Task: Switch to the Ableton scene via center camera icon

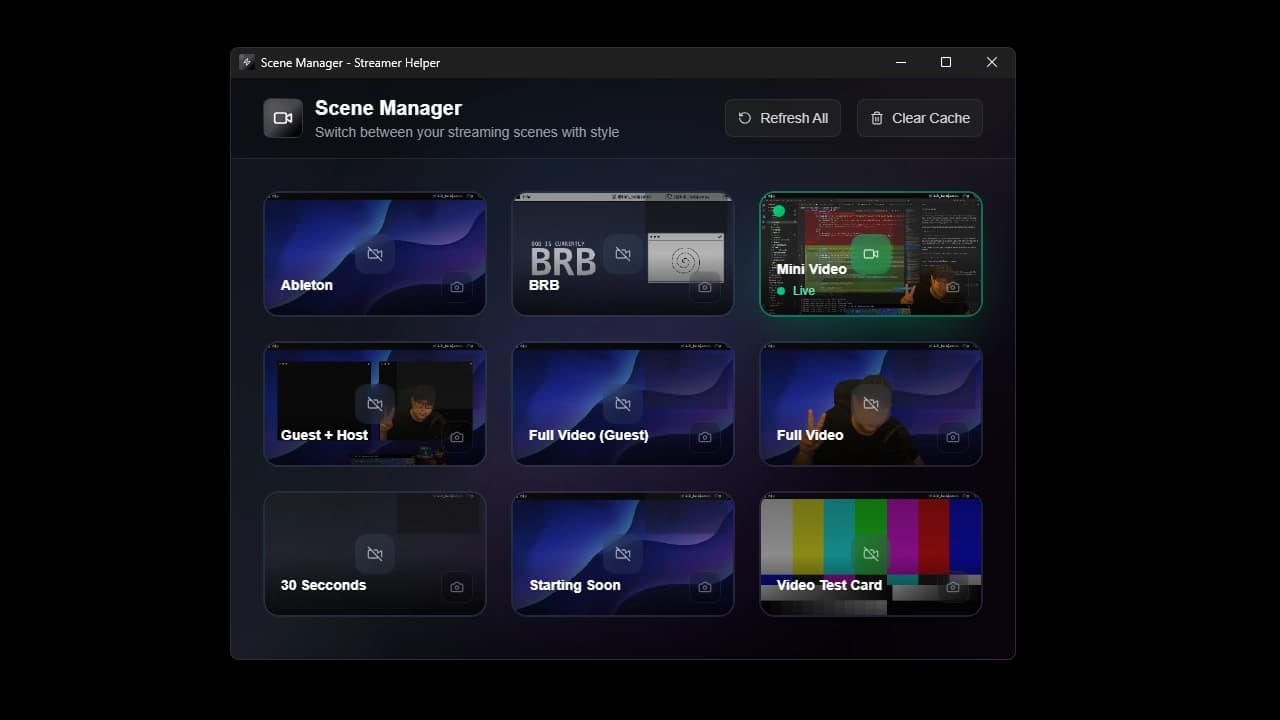Action: pos(375,254)
